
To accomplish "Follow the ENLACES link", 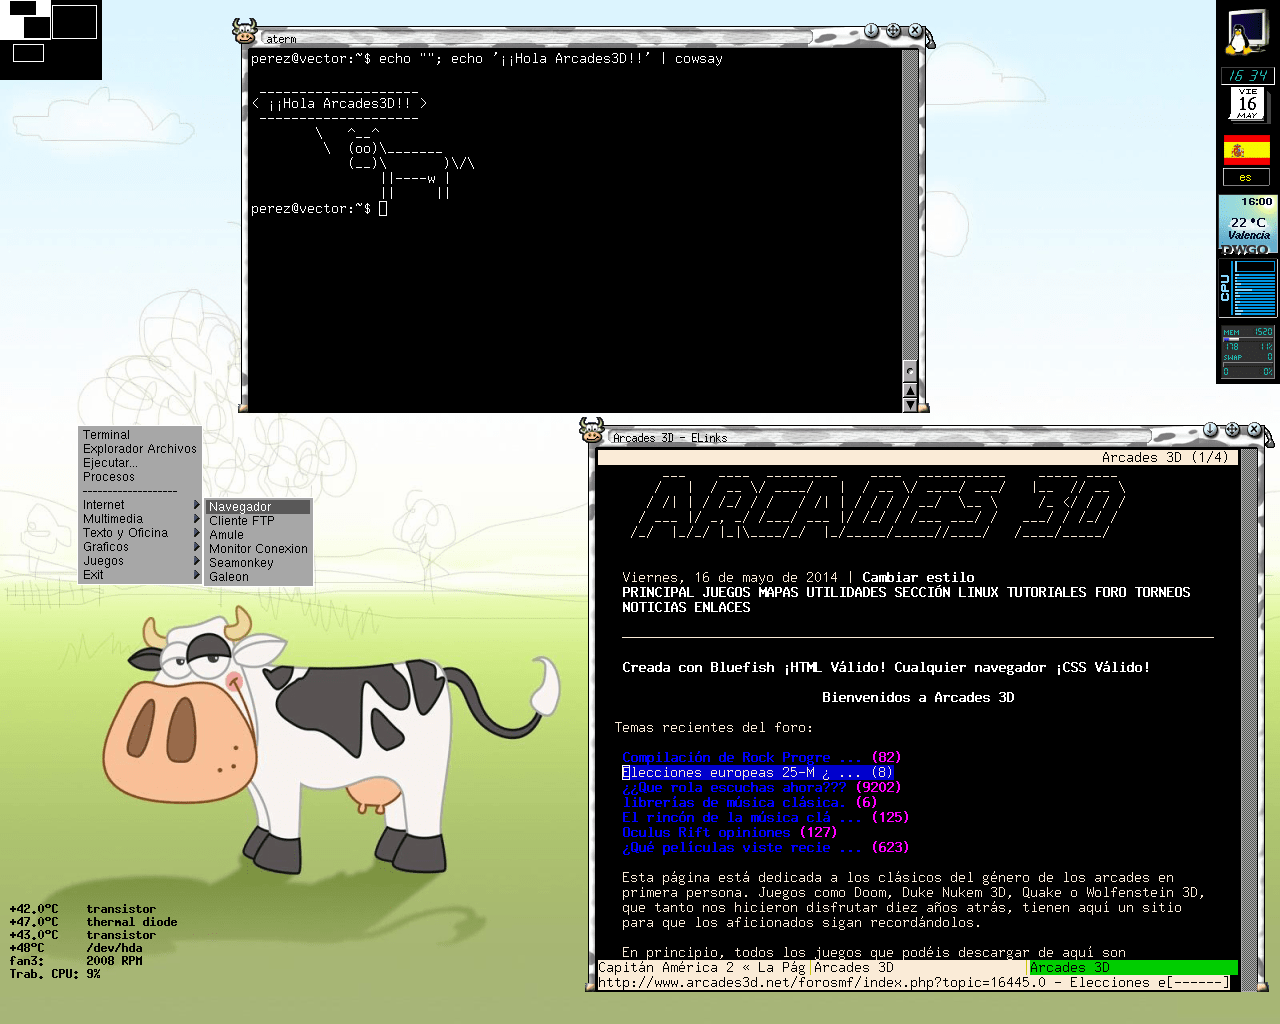I will tap(722, 608).
